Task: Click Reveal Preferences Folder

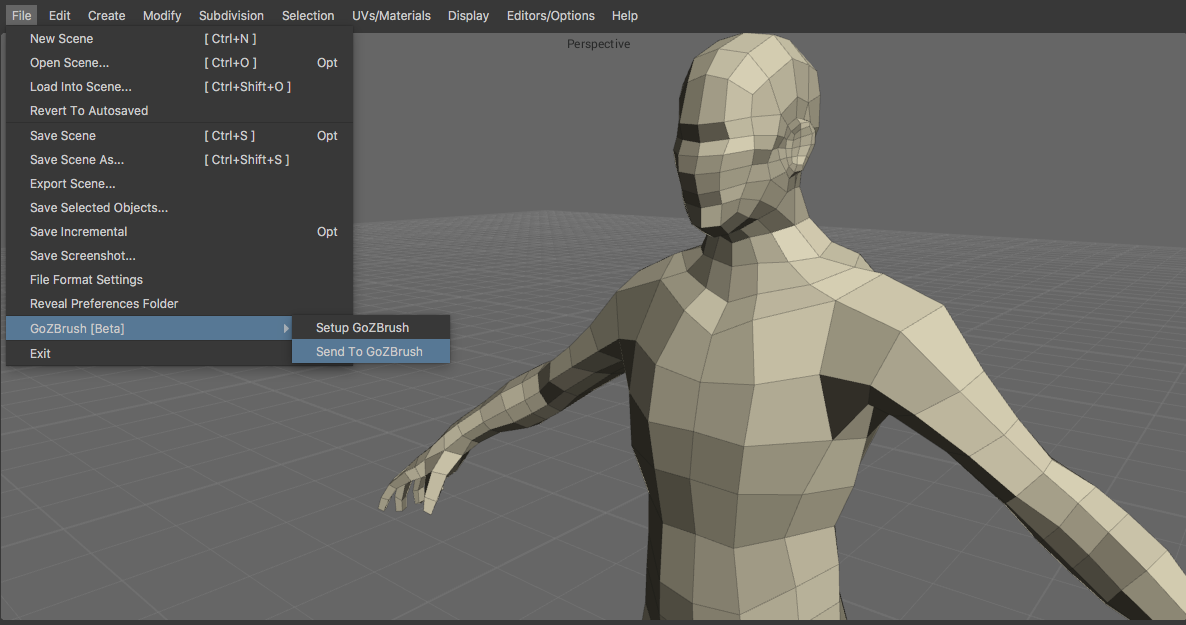Action: pyautogui.click(x=104, y=304)
